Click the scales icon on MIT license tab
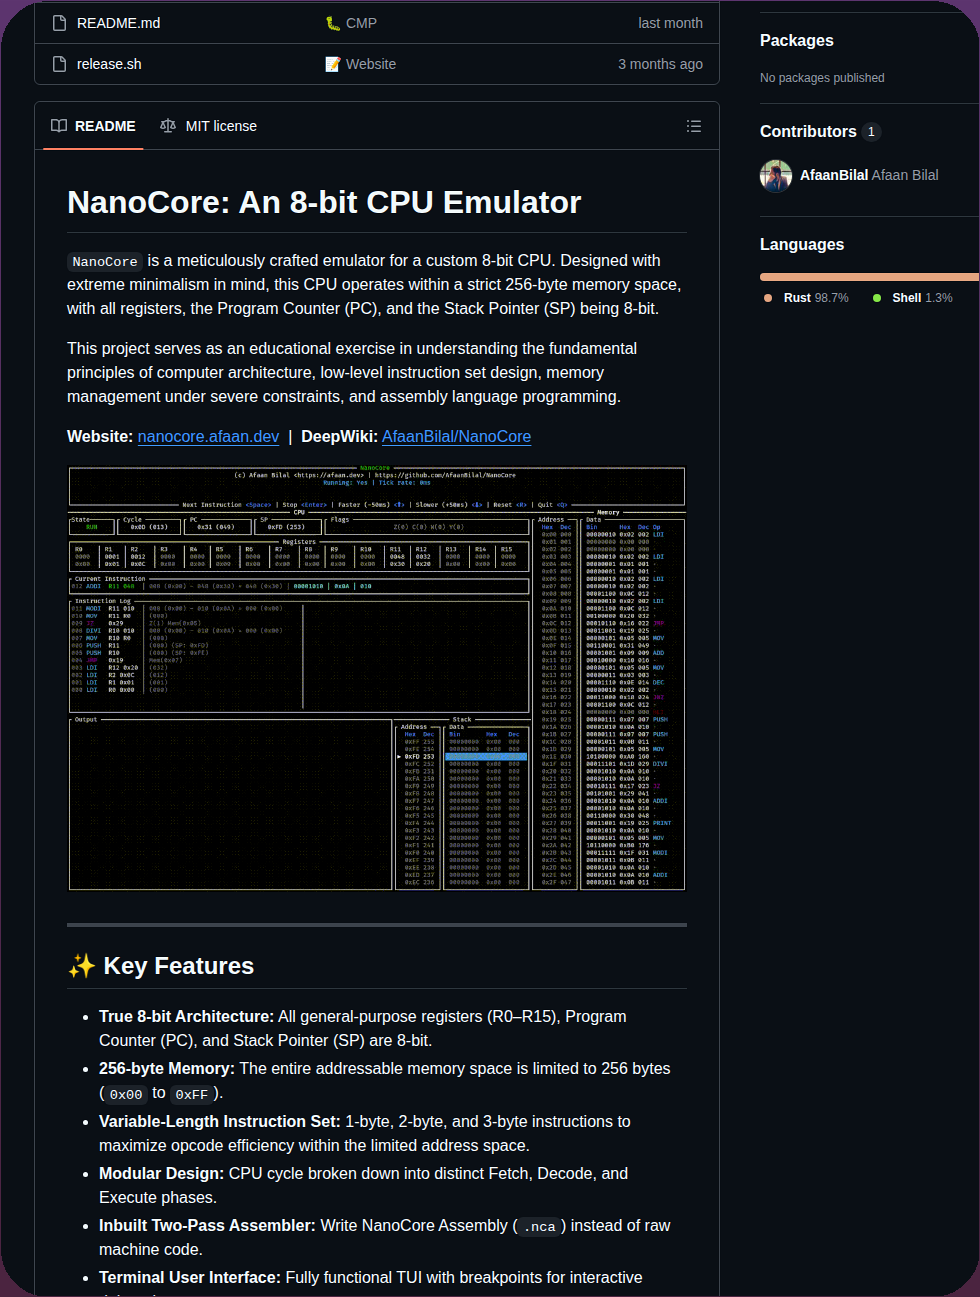 pos(168,126)
